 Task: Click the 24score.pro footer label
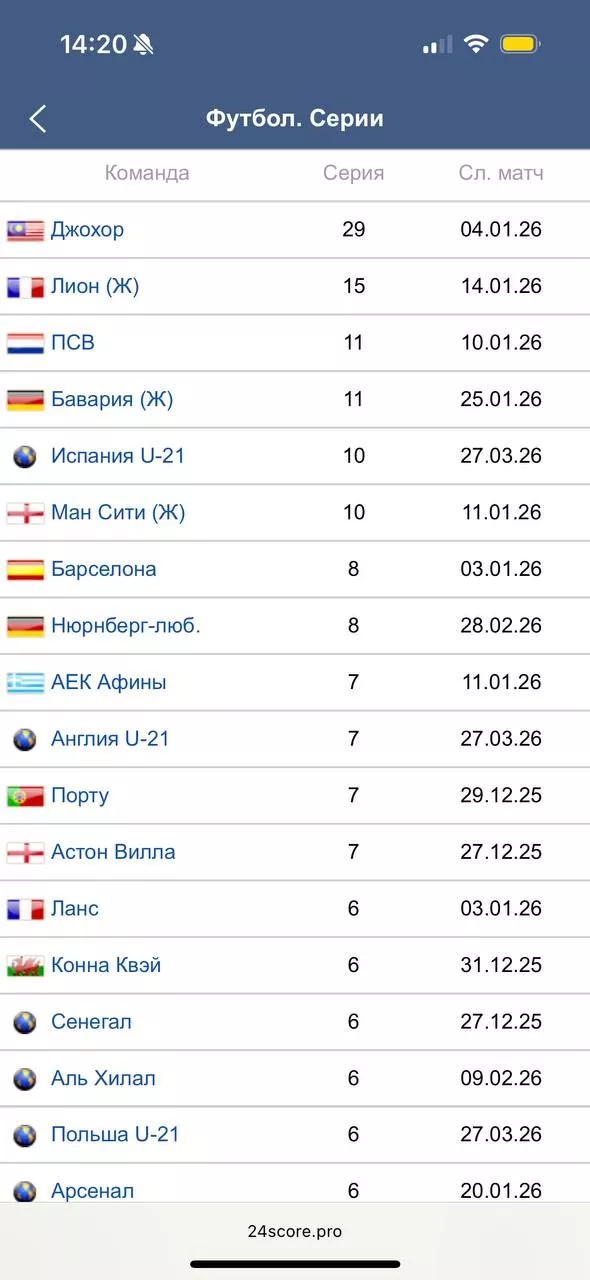[295, 1231]
